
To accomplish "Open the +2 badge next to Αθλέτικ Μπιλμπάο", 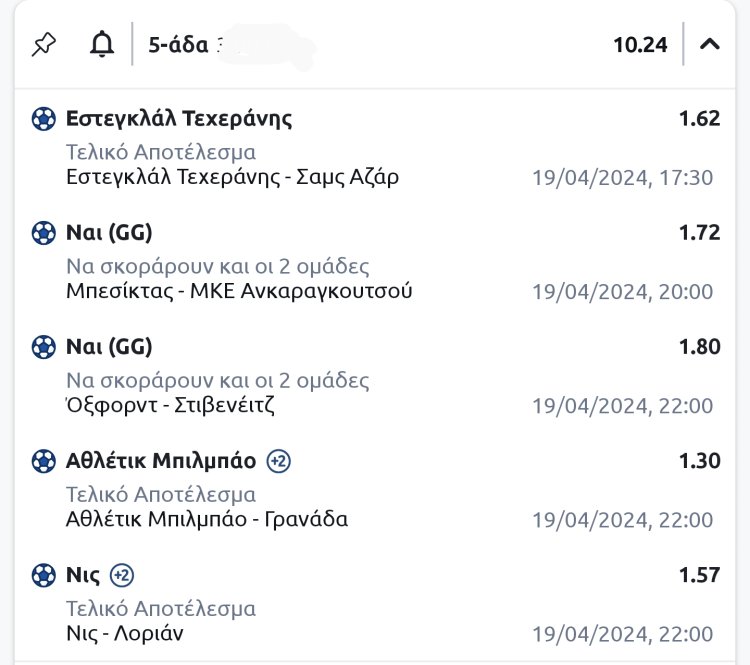I will (278, 461).
